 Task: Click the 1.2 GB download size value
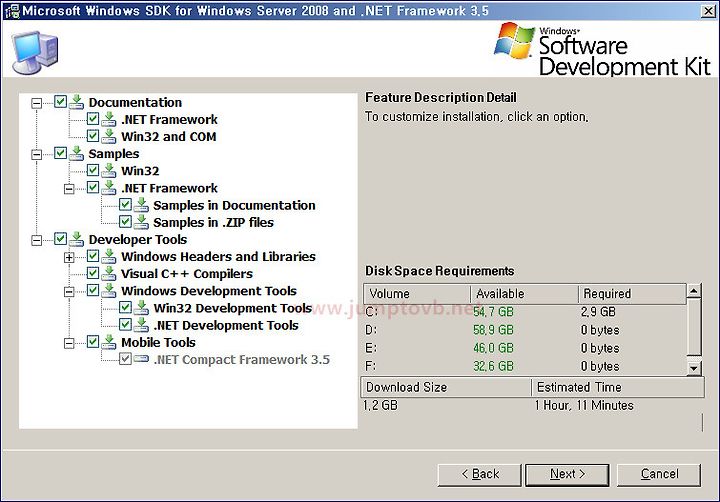pyautogui.click(x=380, y=406)
